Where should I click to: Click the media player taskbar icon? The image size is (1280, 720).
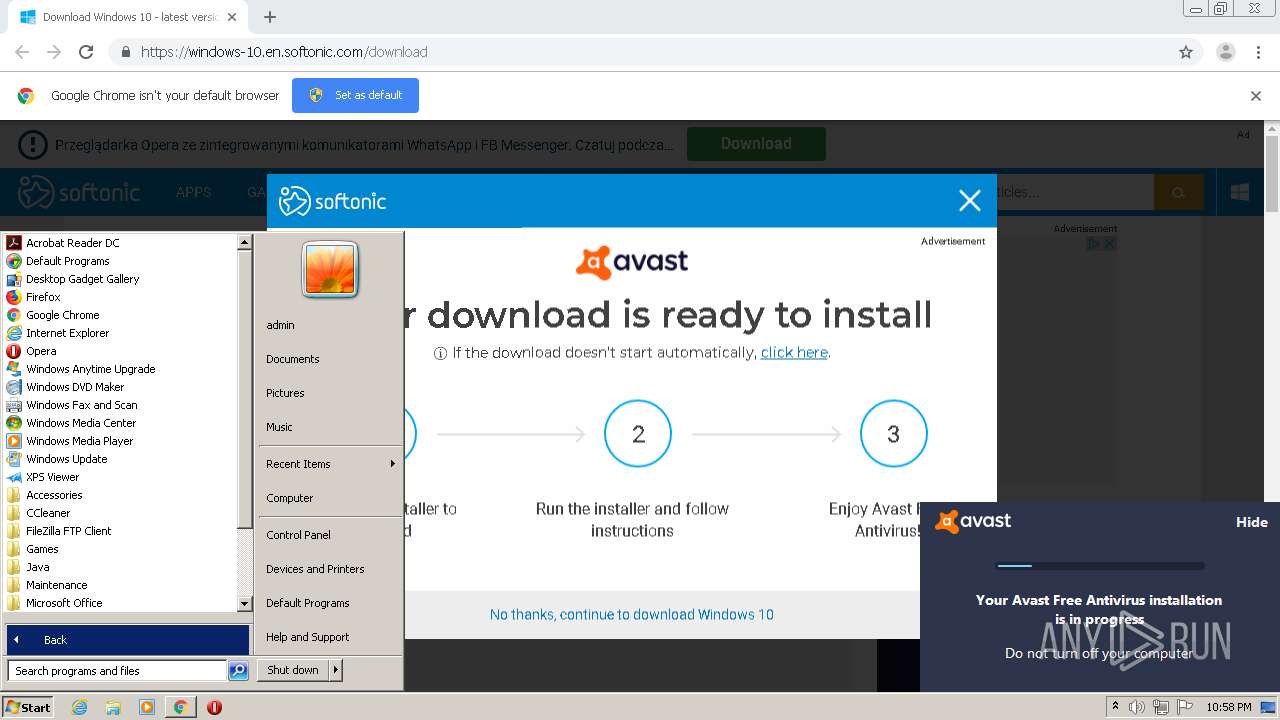tap(147, 707)
